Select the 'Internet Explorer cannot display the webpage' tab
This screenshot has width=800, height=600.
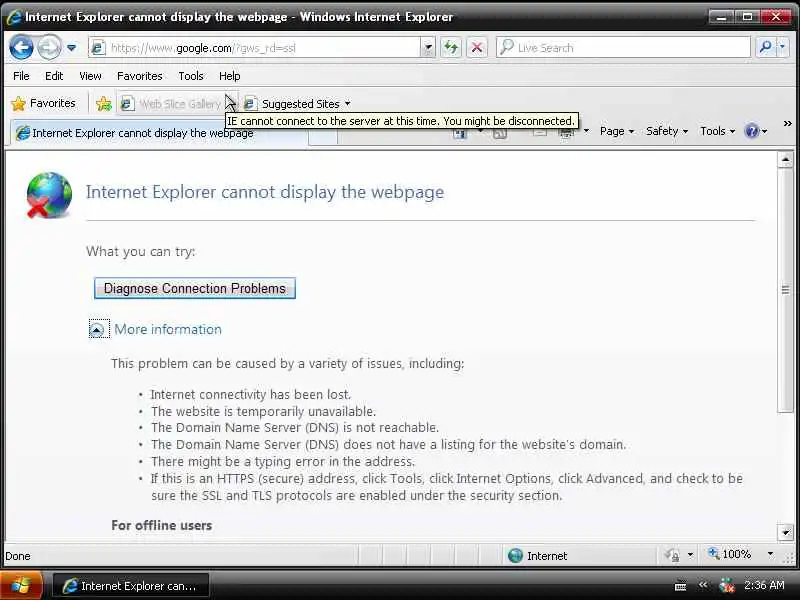click(x=158, y=133)
